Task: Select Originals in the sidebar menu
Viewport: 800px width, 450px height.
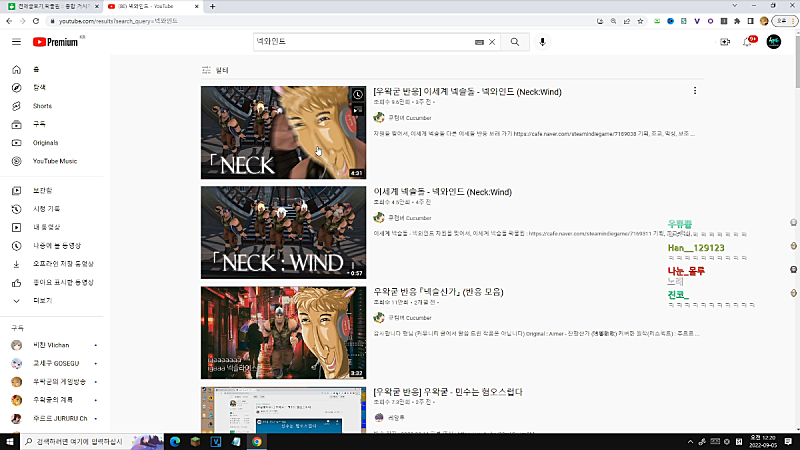Action: point(45,143)
